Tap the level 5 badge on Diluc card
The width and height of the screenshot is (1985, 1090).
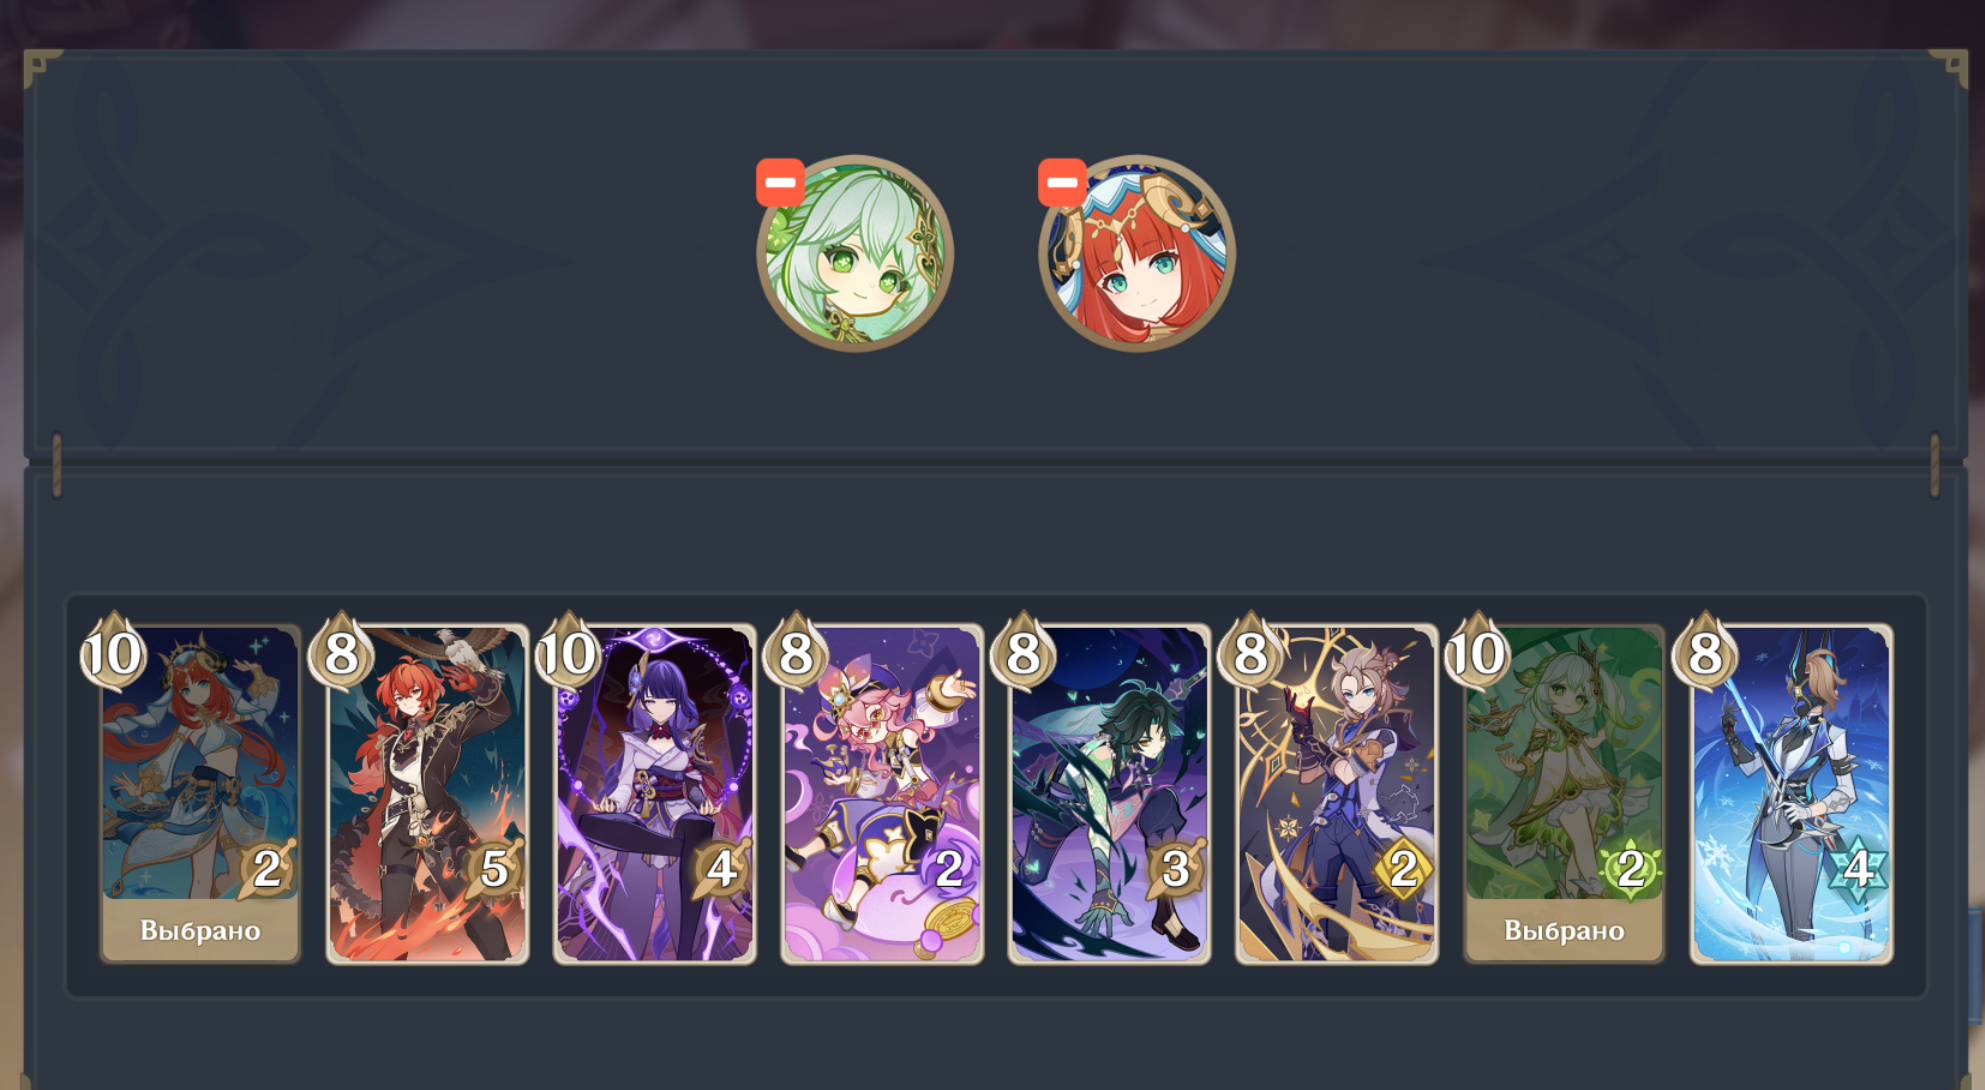click(x=494, y=868)
